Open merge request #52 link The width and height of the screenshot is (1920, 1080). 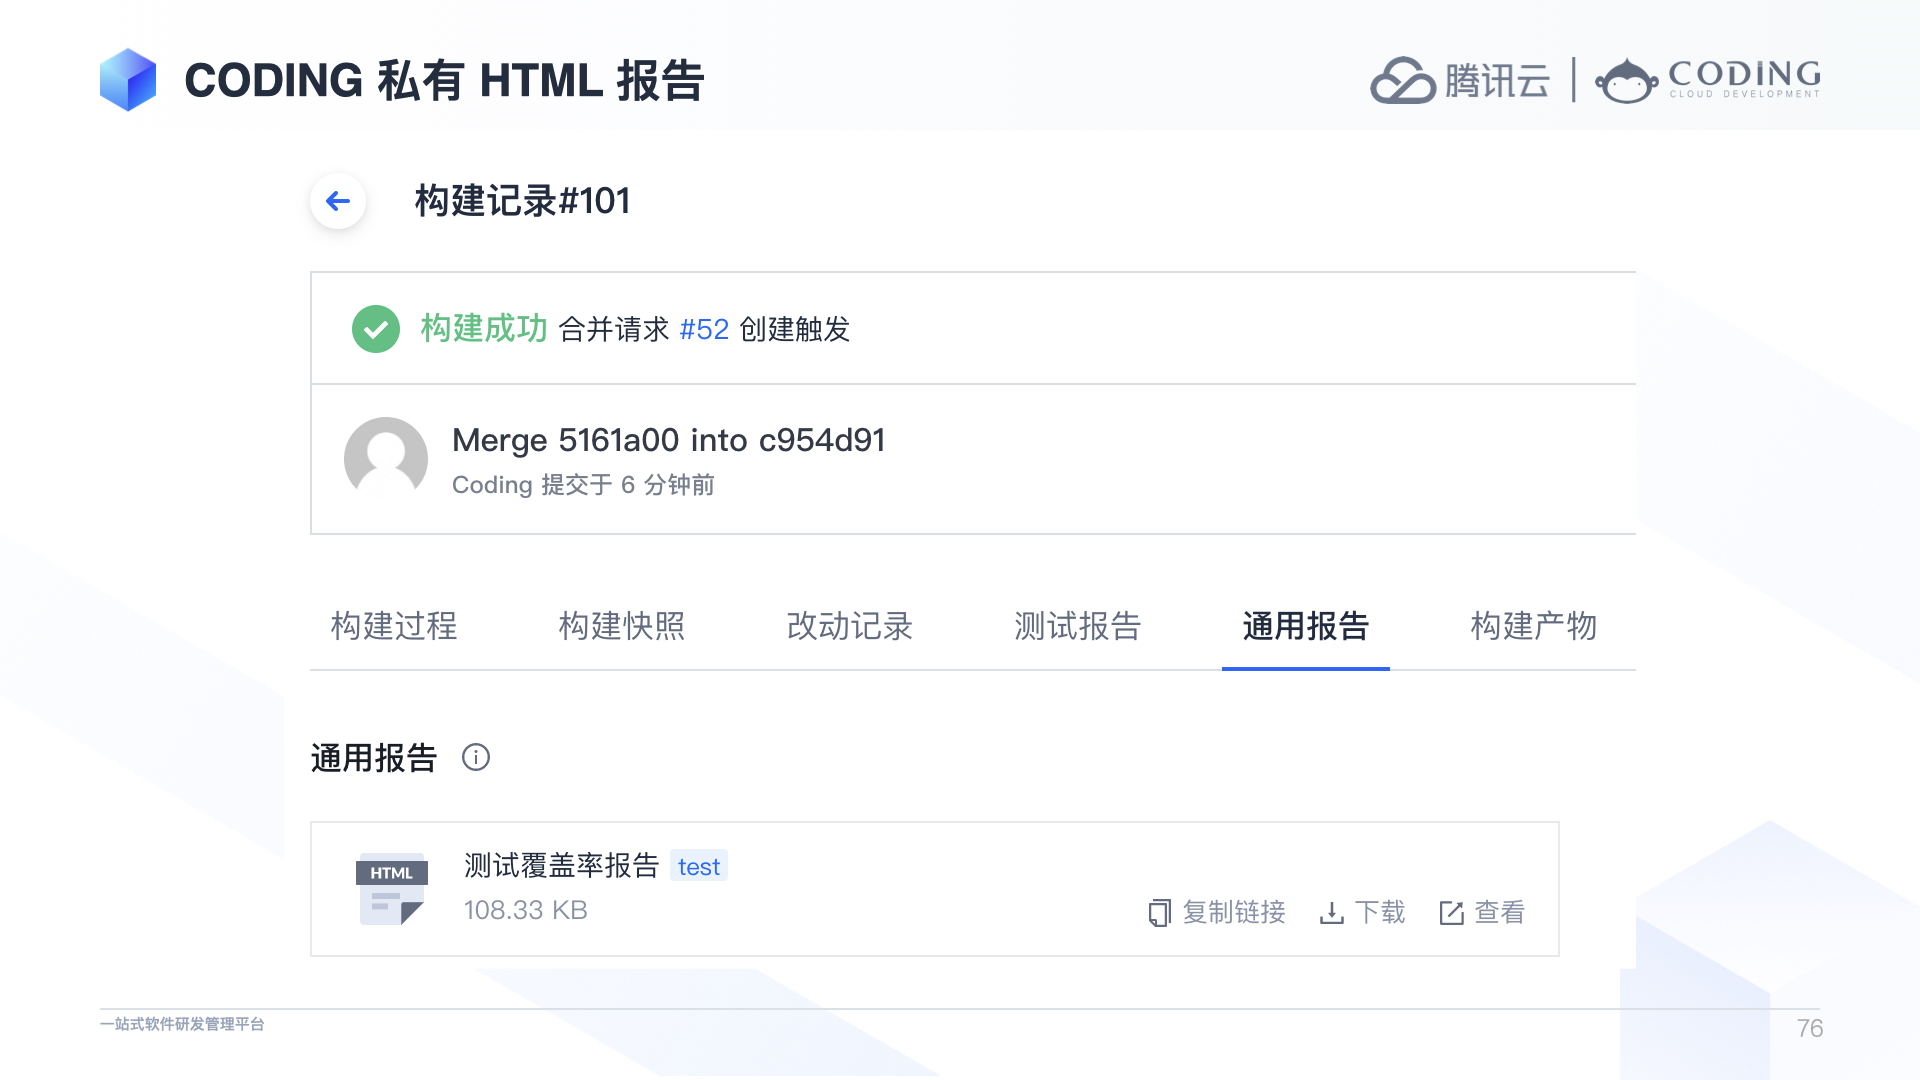(x=704, y=329)
